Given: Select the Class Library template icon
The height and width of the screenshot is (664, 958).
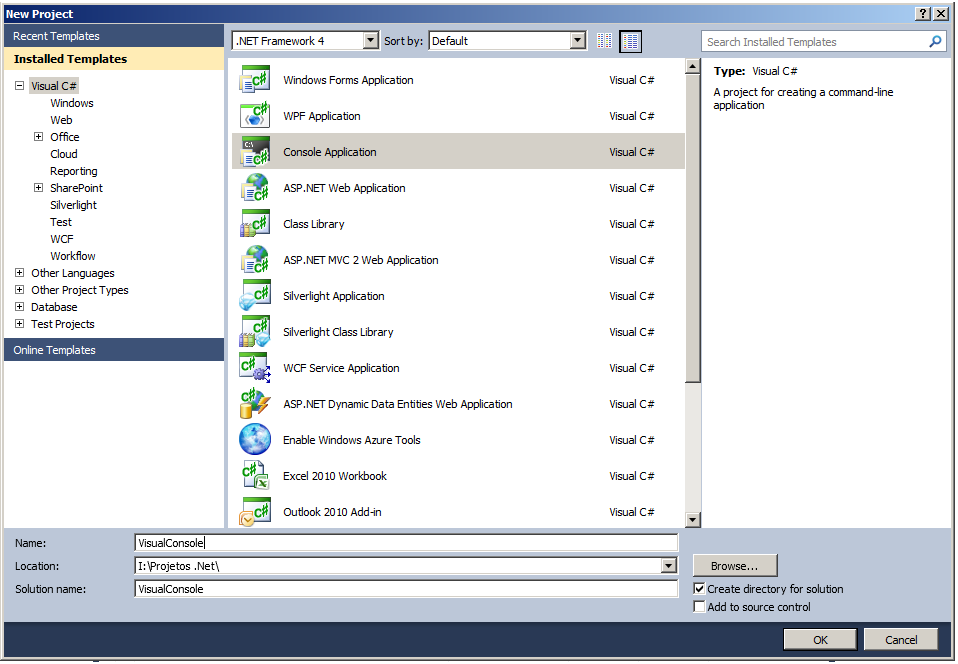Looking at the screenshot, I should click(x=255, y=224).
